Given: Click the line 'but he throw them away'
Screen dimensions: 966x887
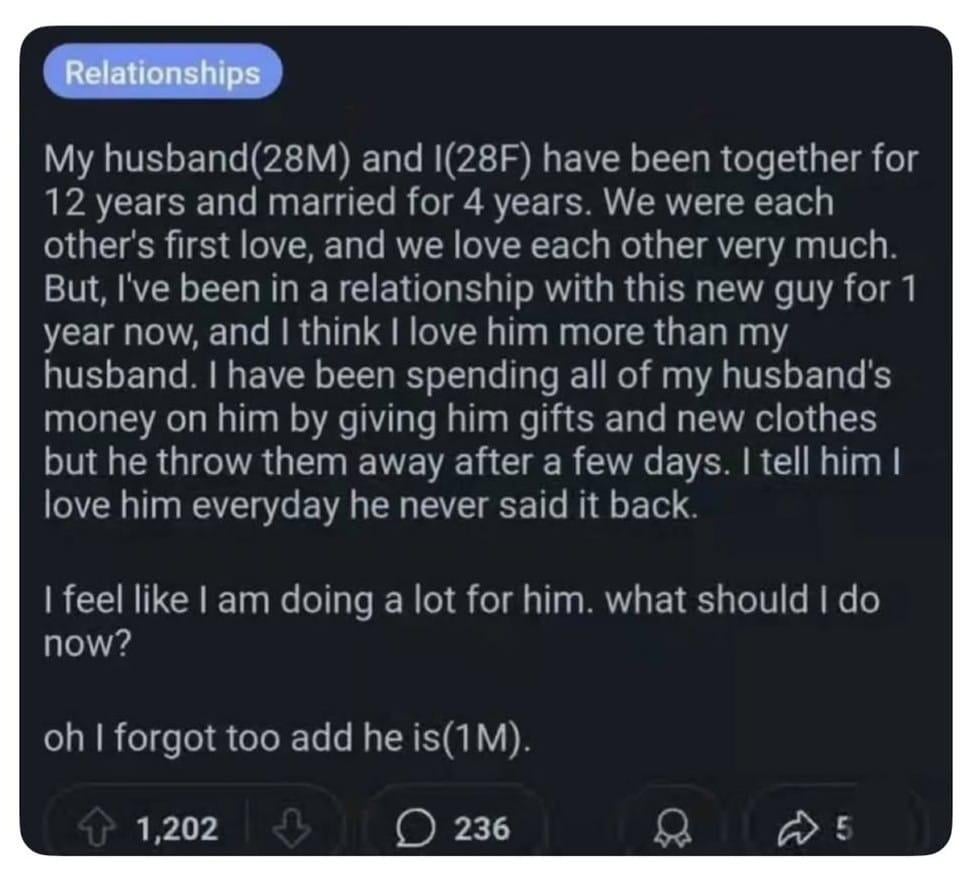Looking at the screenshot, I should [x=472, y=462].
